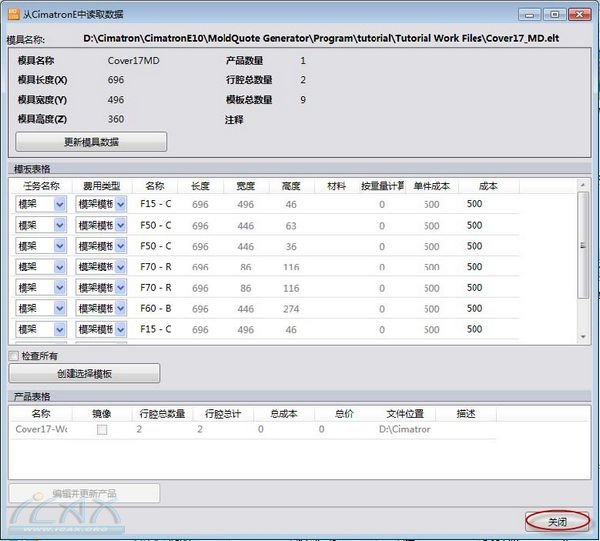600x541 pixels.
Task: Click the 成本 column header in template table
Action: tap(488, 186)
